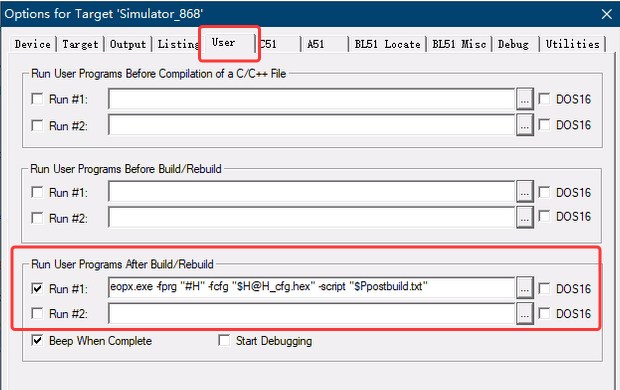Browse file for before-build Run #2
This screenshot has width=620, height=390.
coord(525,218)
